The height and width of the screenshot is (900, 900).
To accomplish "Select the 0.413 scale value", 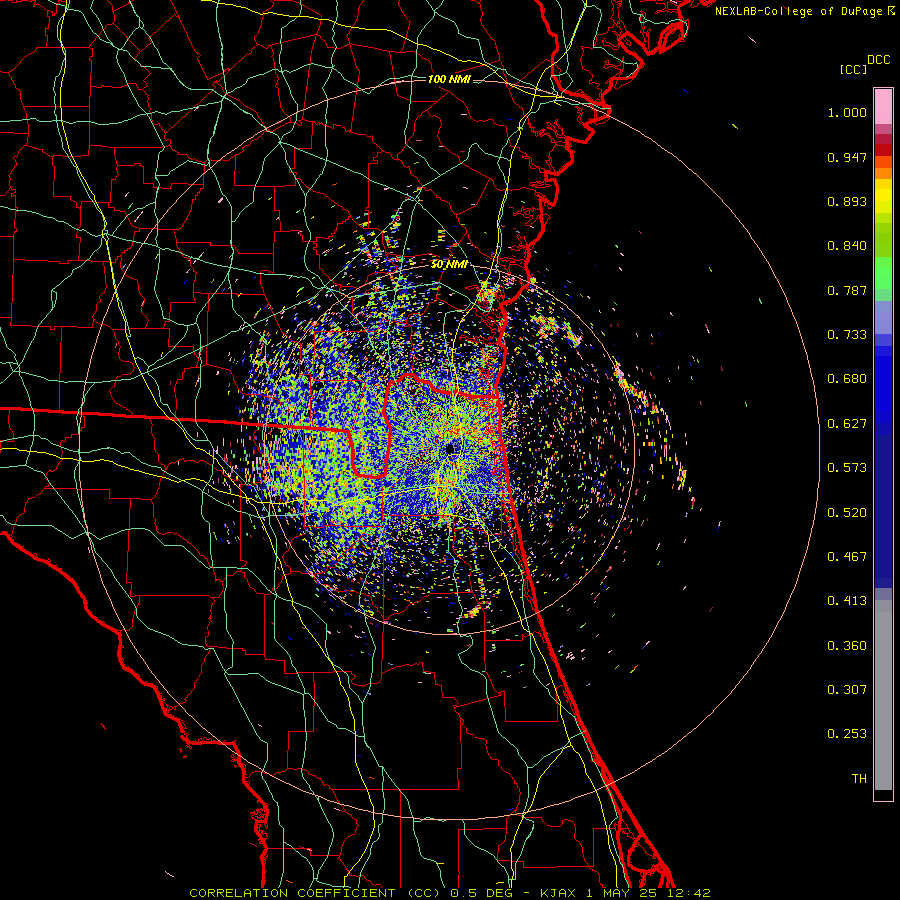I will point(847,601).
